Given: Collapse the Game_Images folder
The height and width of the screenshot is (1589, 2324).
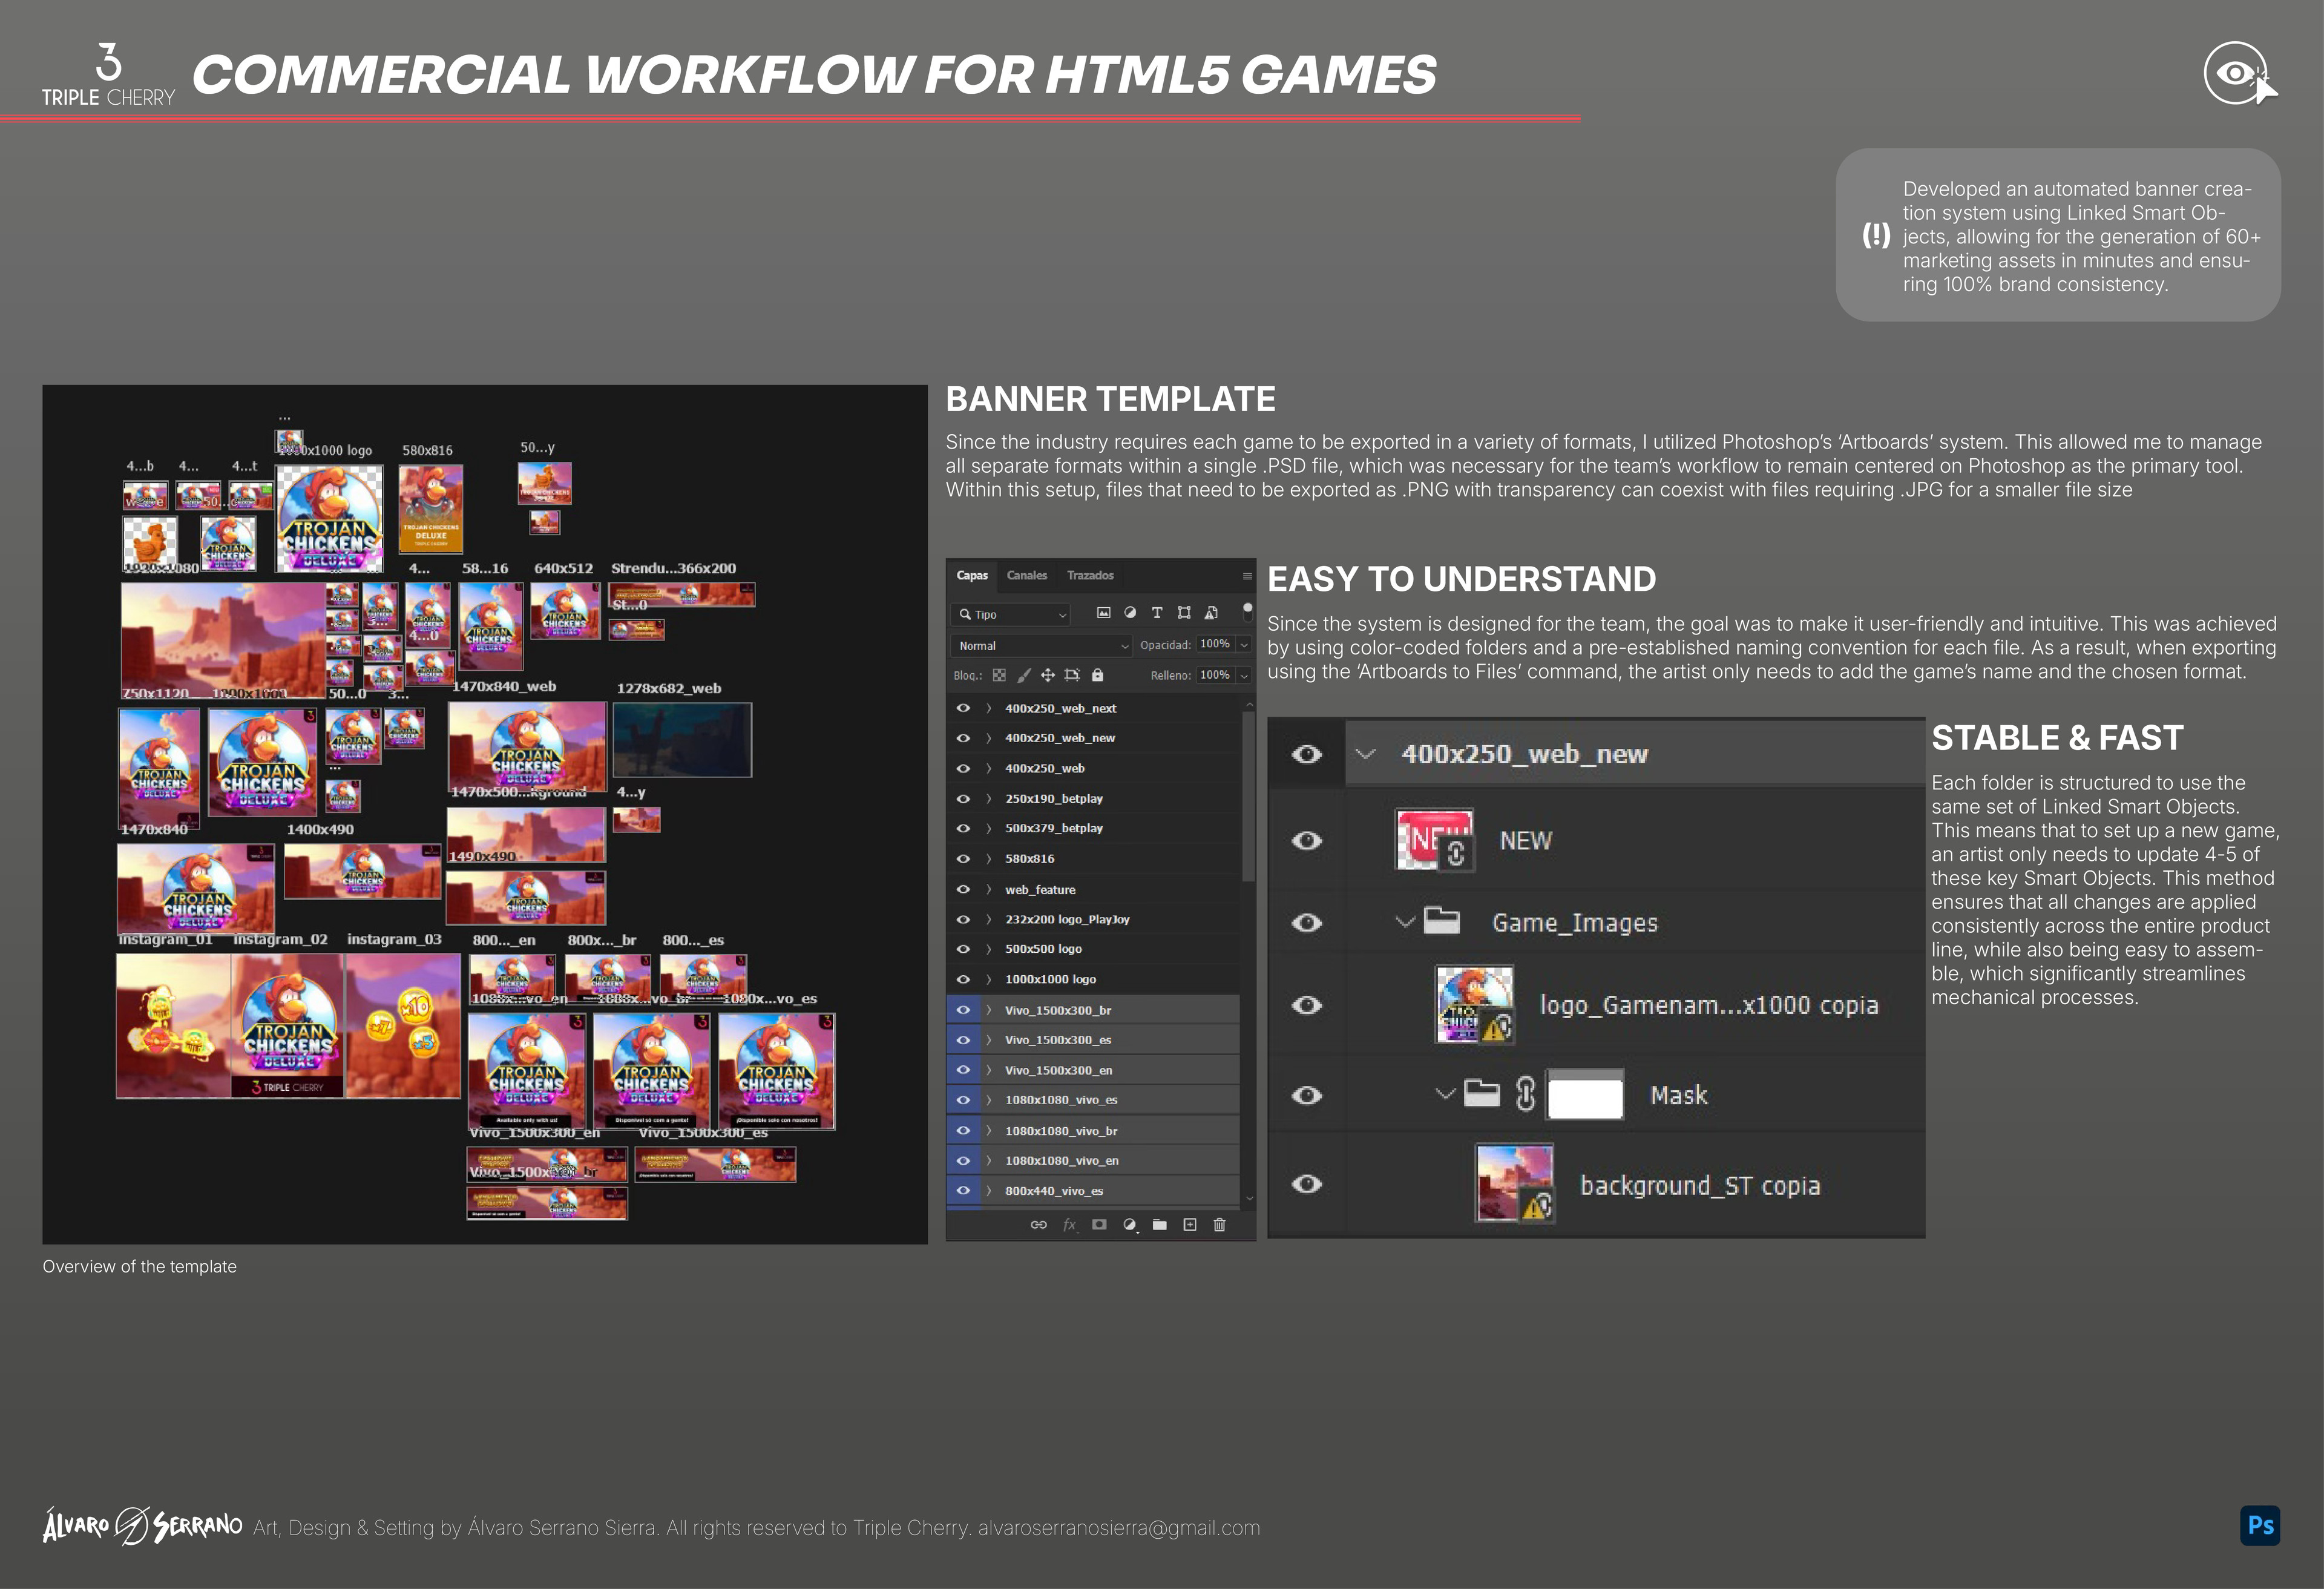Looking at the screenshot, I should tap(1405, 922).
